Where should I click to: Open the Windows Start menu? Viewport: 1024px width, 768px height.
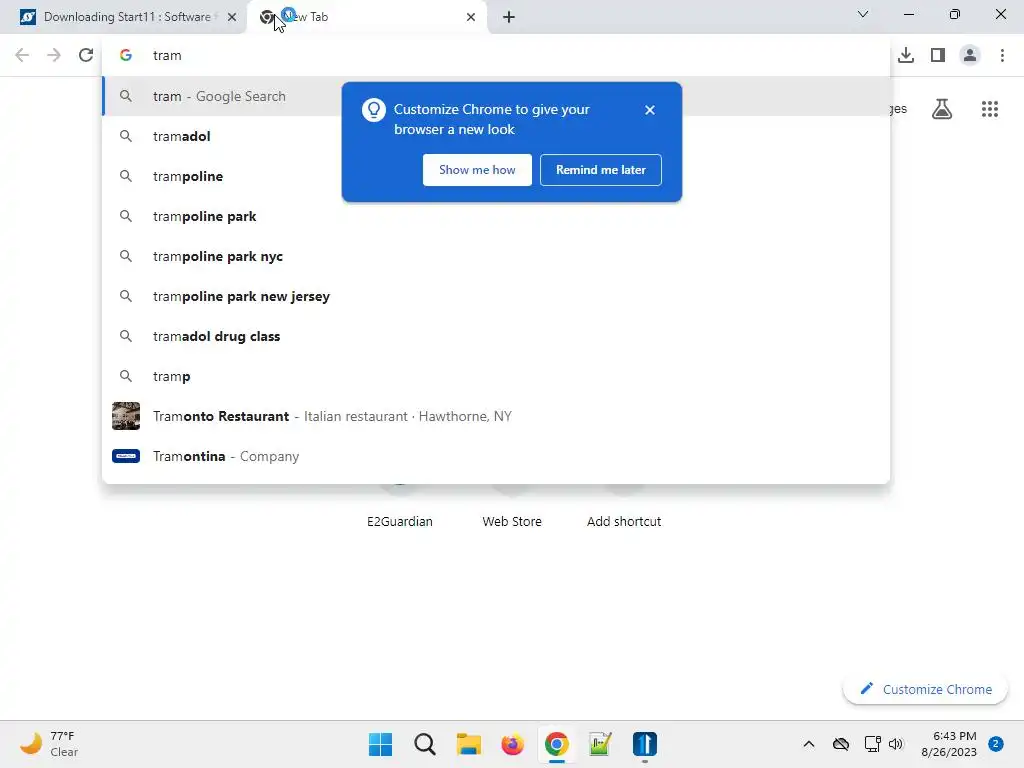381,744
